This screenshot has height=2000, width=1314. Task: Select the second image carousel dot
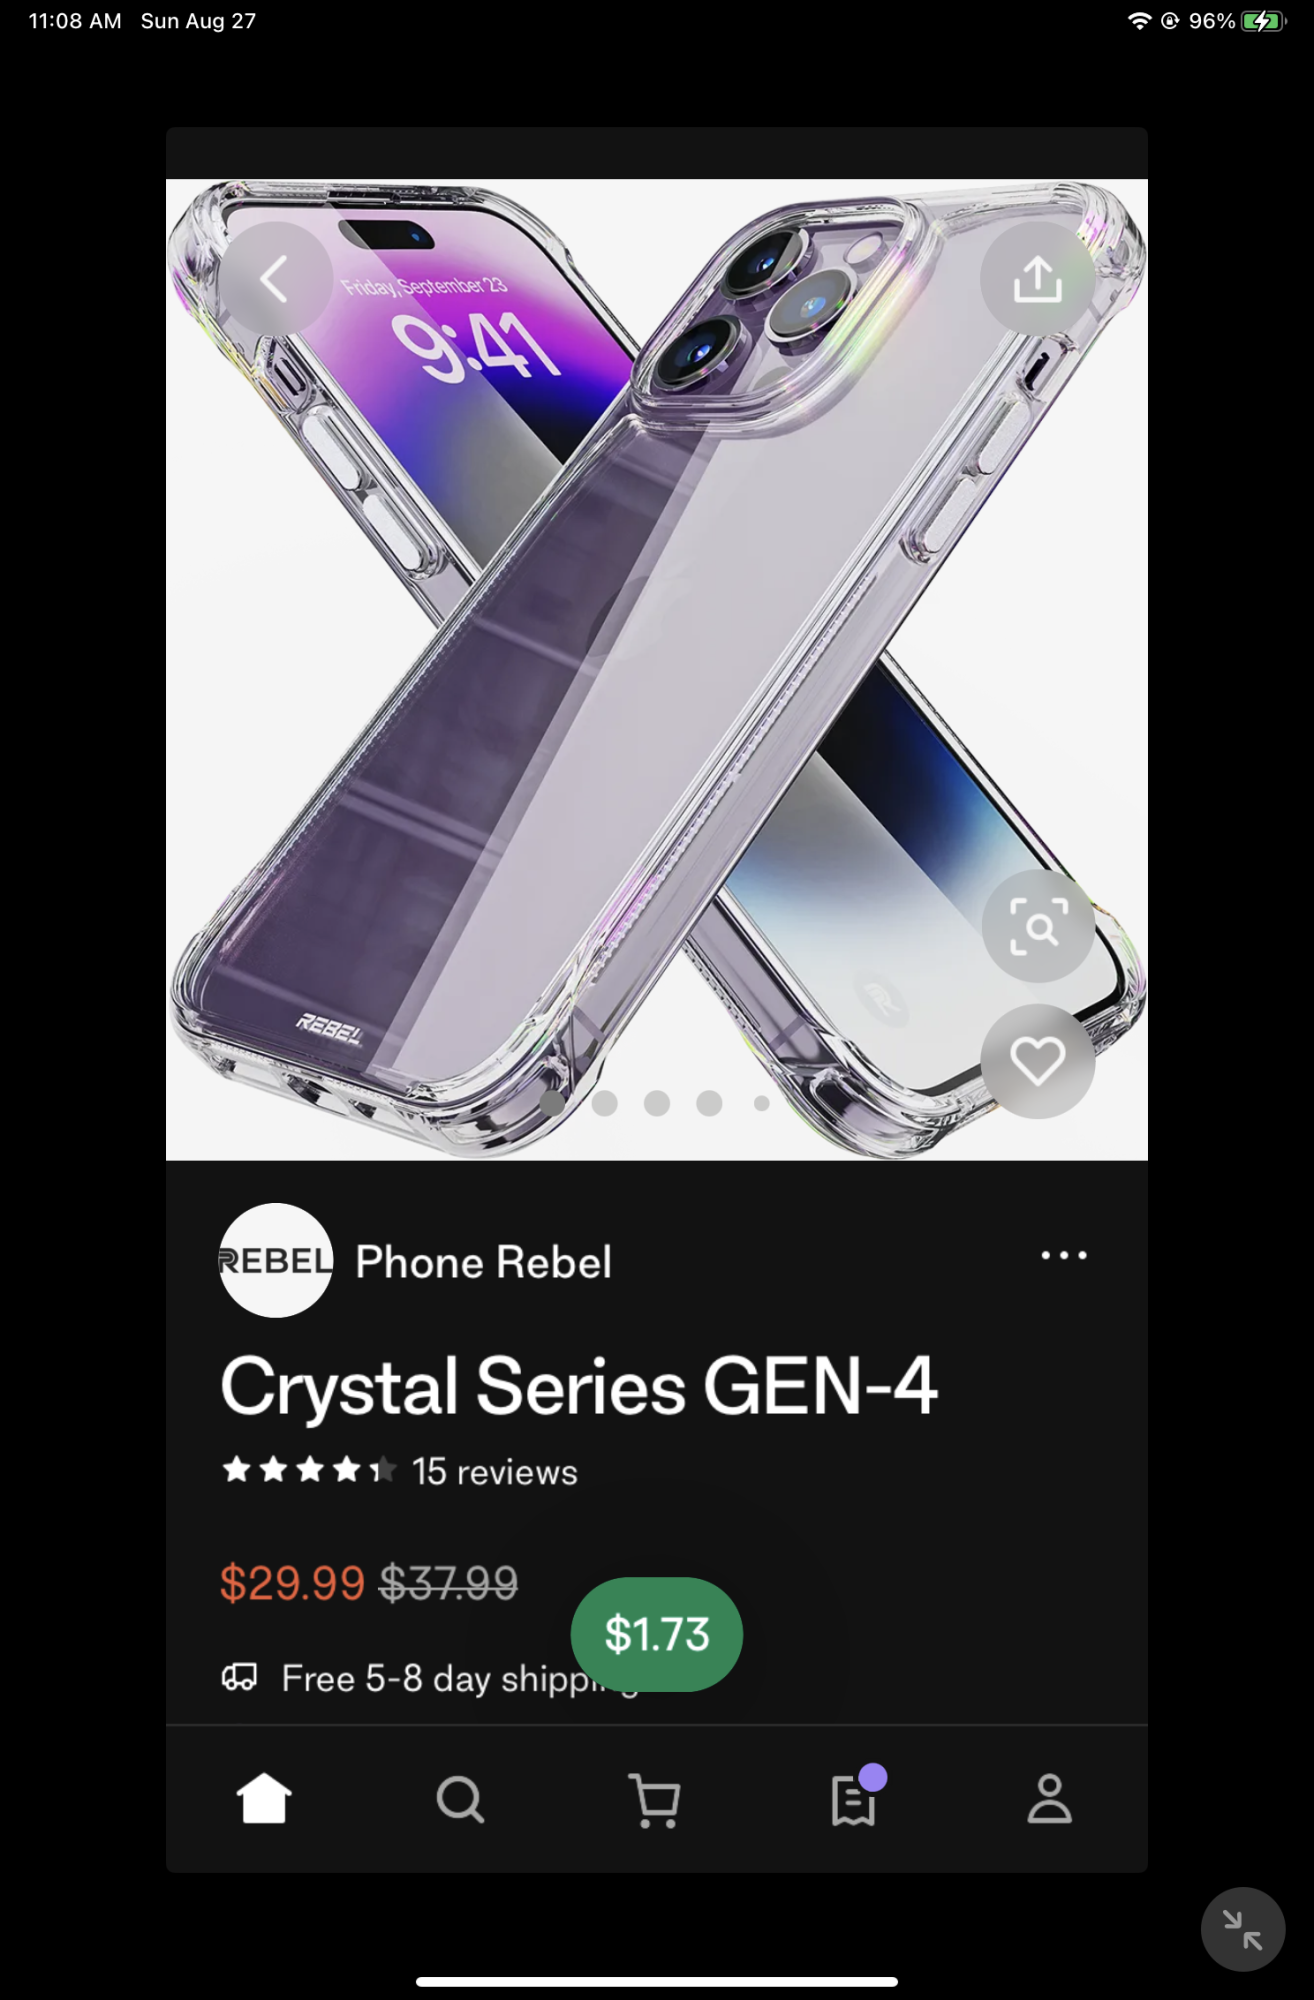tap(604, 1103)
